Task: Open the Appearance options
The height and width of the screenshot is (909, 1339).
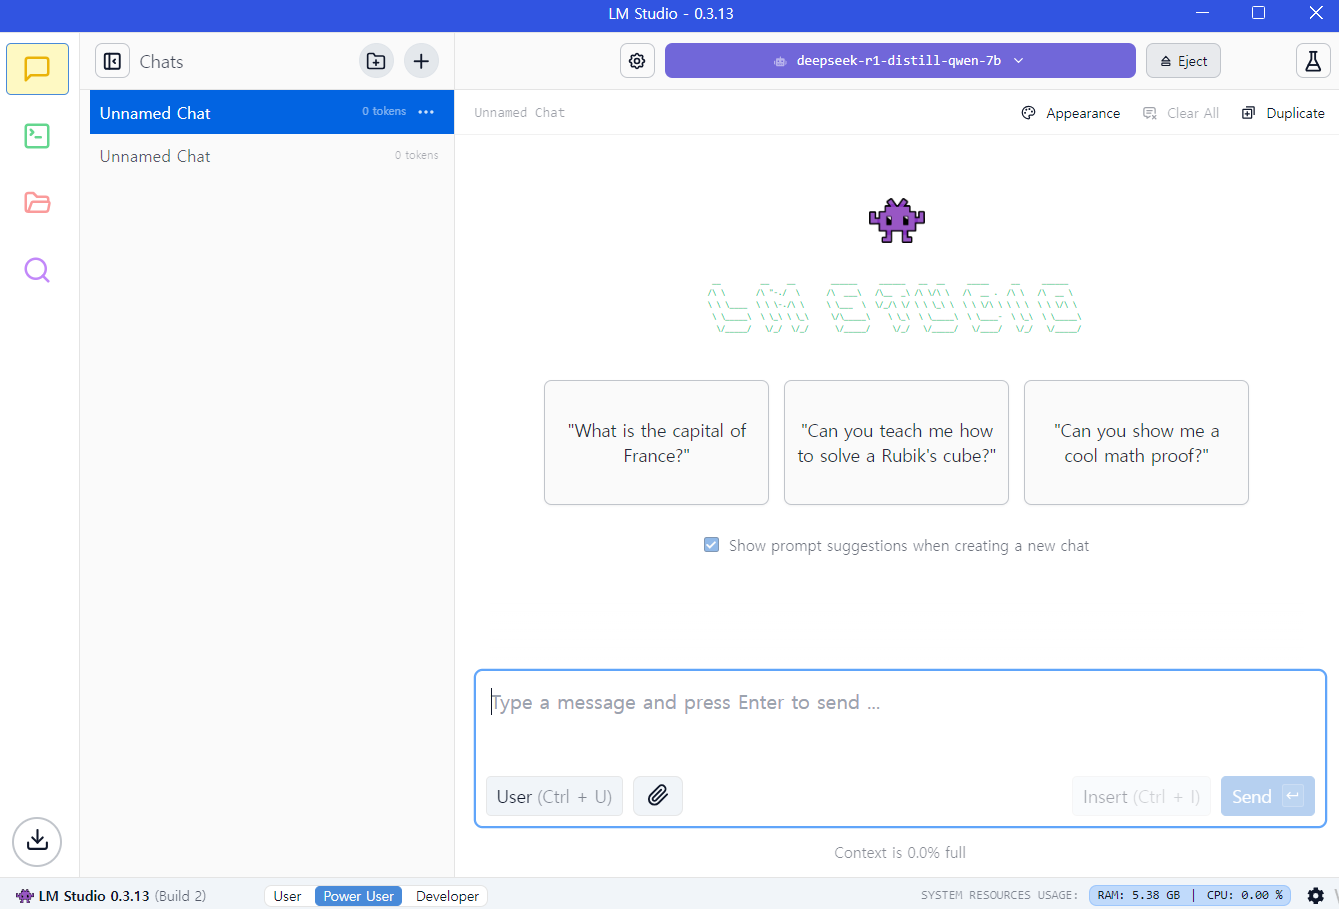Action: point(1071,113)
